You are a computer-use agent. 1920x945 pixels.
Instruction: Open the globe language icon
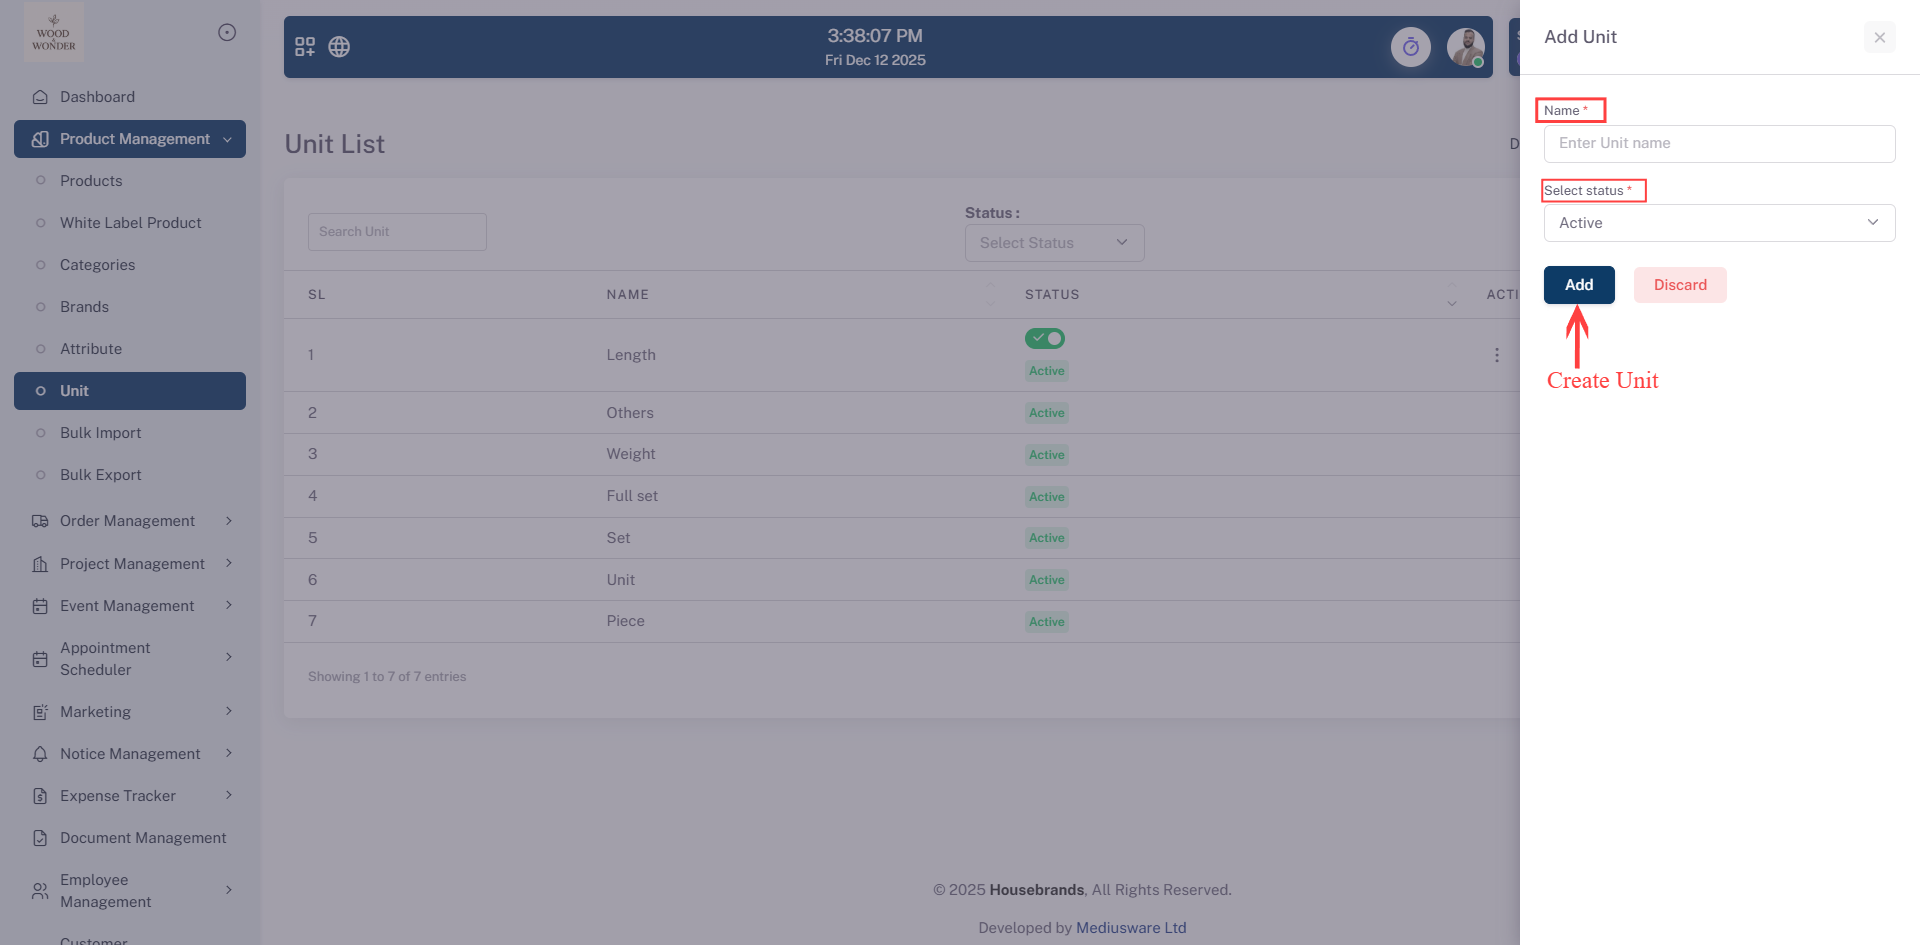click(x=339, y=47)
